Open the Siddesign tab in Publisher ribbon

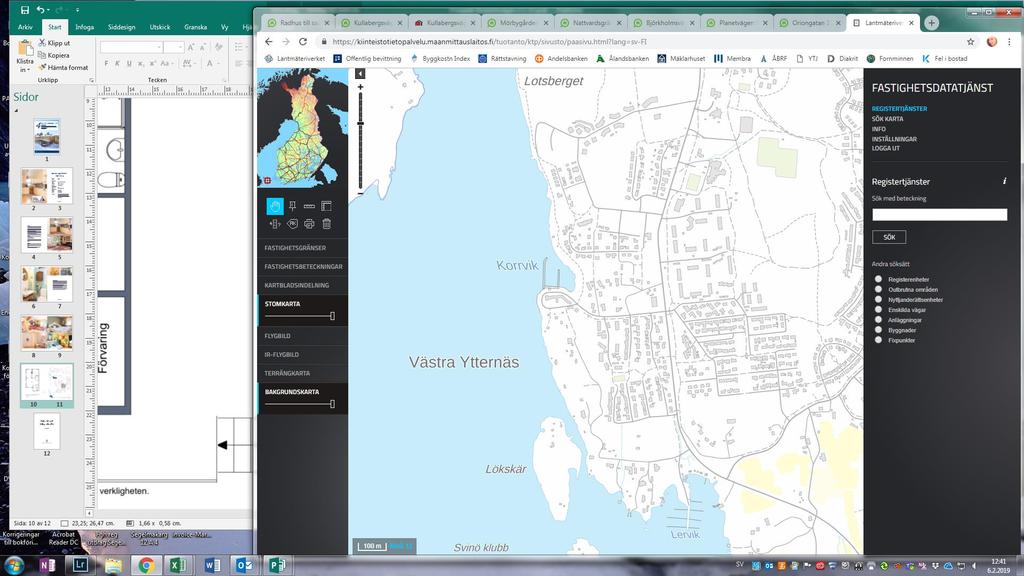point(121,27)
